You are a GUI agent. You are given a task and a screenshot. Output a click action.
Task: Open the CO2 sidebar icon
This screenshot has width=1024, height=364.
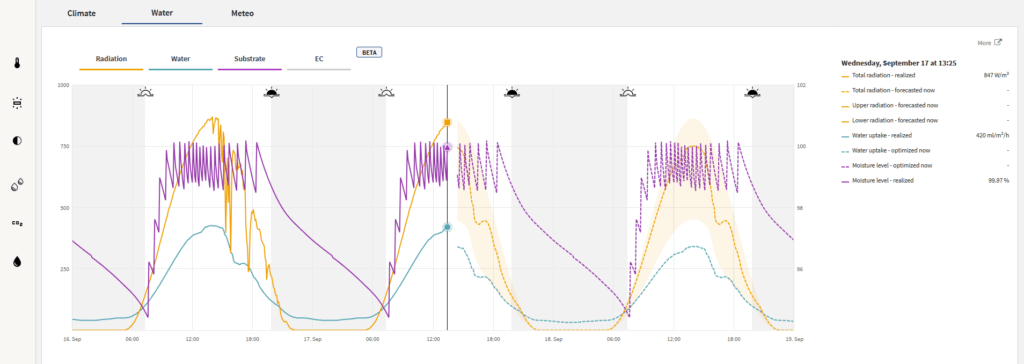point(18,223)
